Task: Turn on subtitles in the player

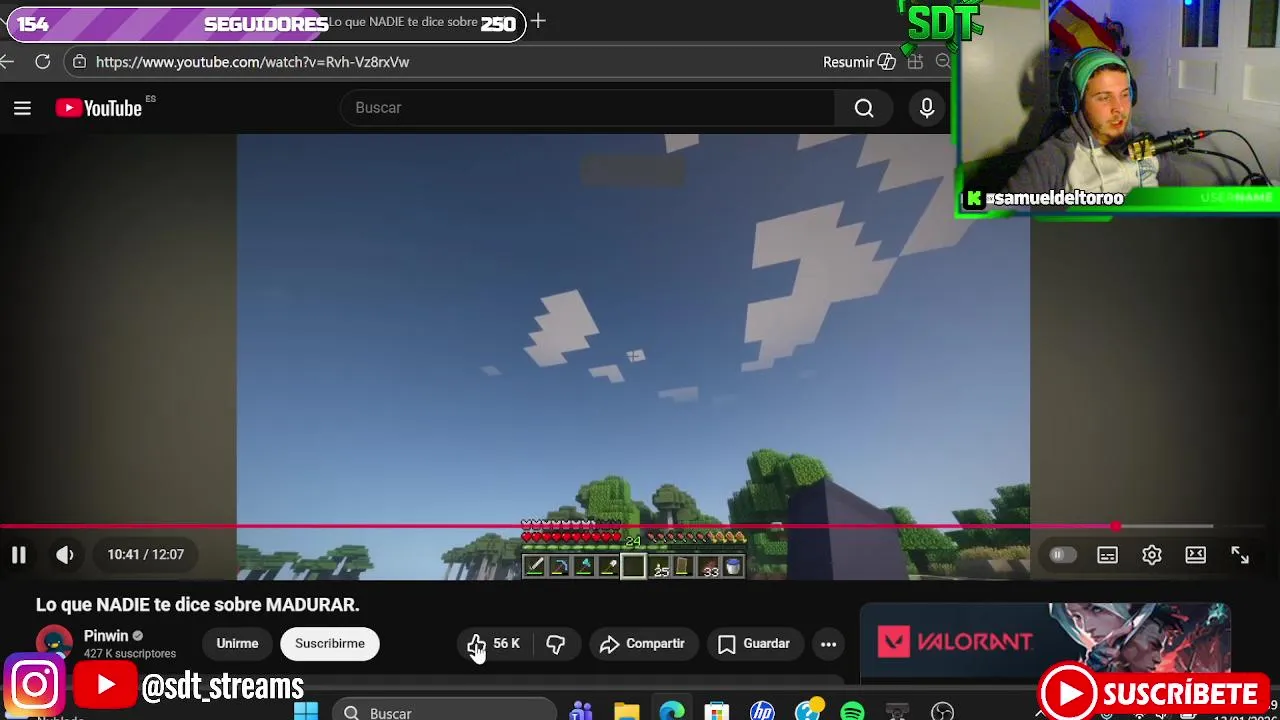Action: pyautogui.click(x=1107, y=555)
